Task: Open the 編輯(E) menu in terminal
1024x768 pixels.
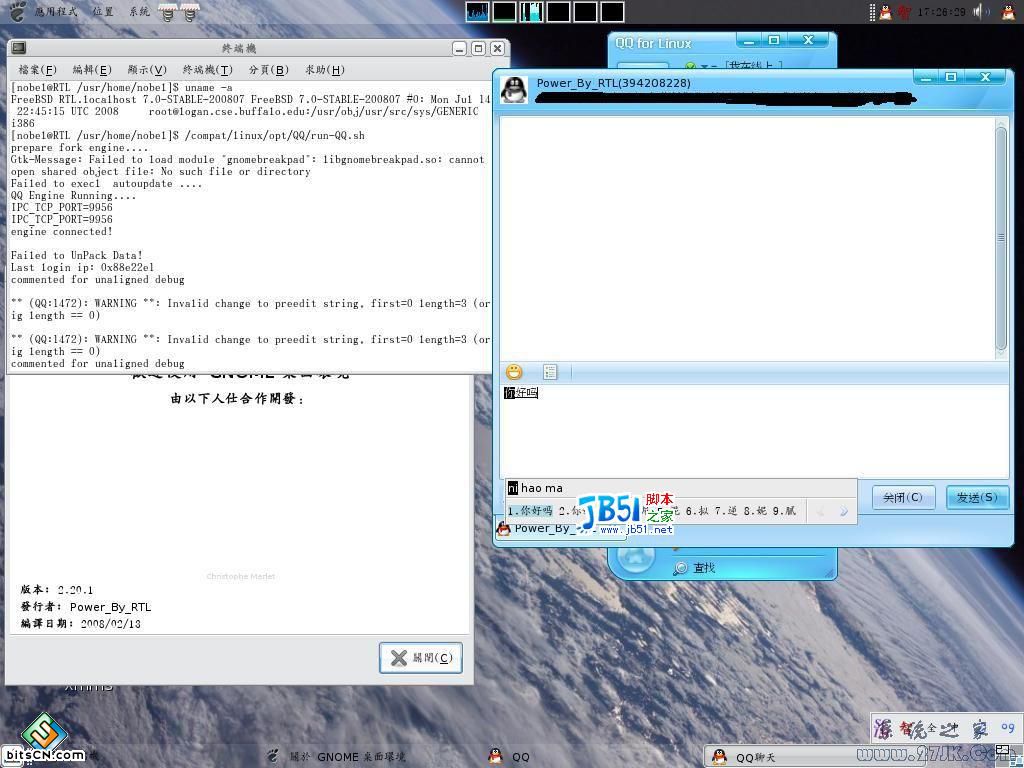Action: point(91,70)
